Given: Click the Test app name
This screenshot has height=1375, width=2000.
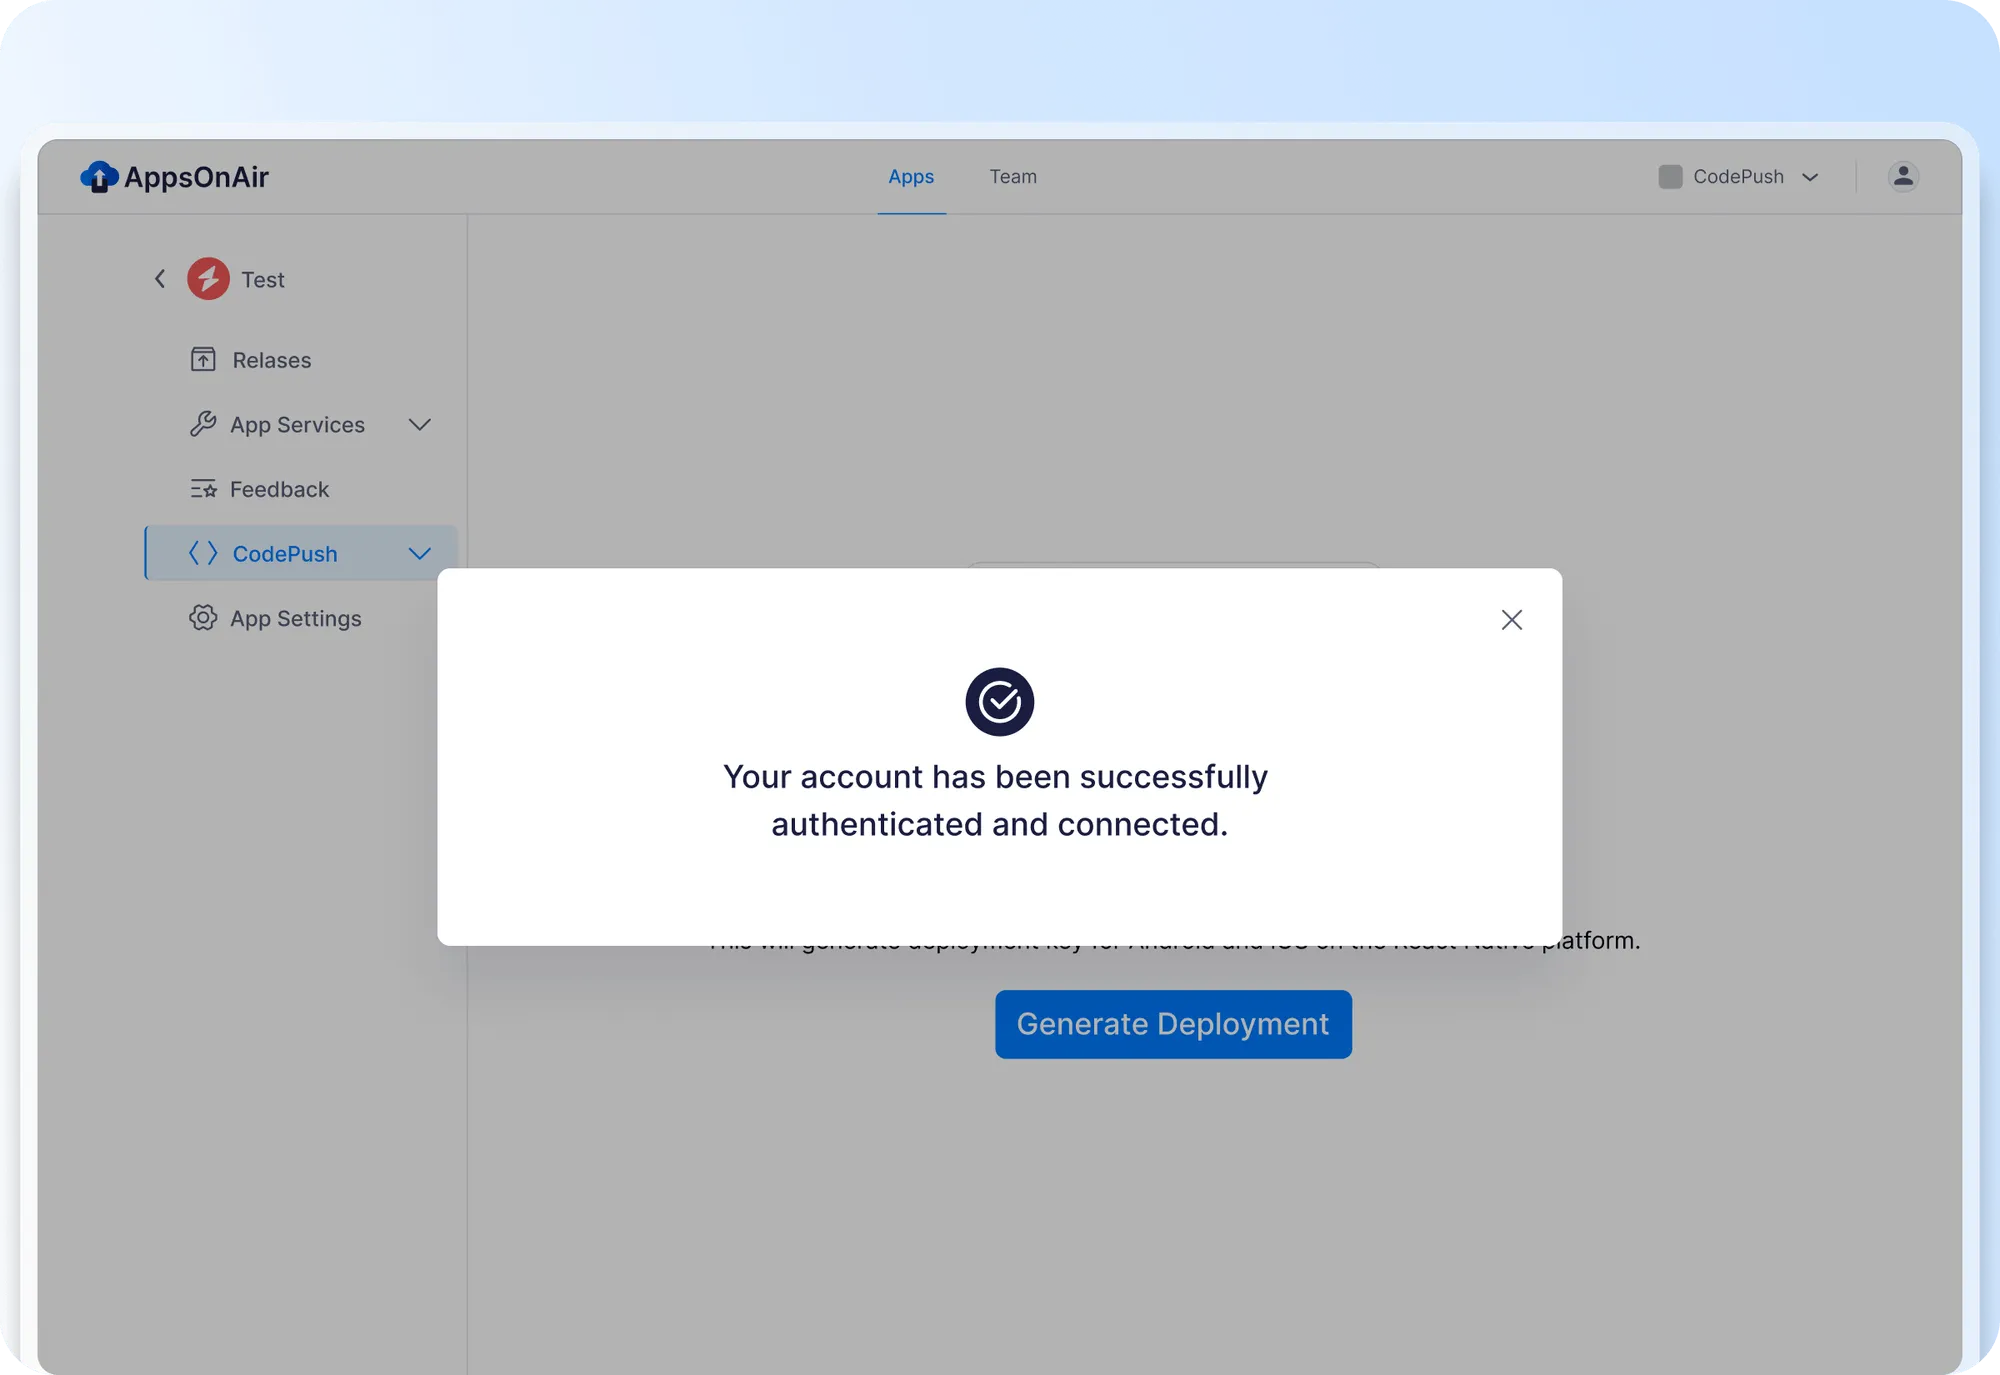Looking at the screenshot, I should [263, 280].
